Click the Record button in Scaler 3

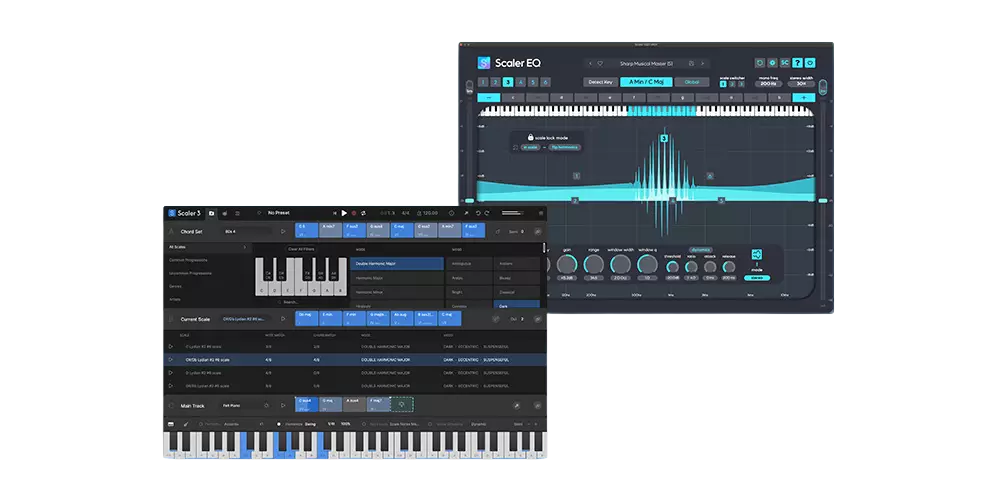[354, 213]
